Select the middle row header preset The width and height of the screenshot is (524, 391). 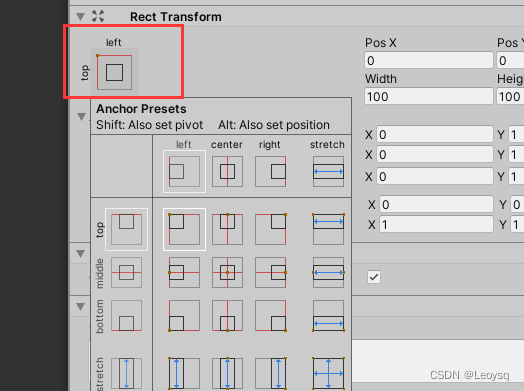[x=126, y=272]
